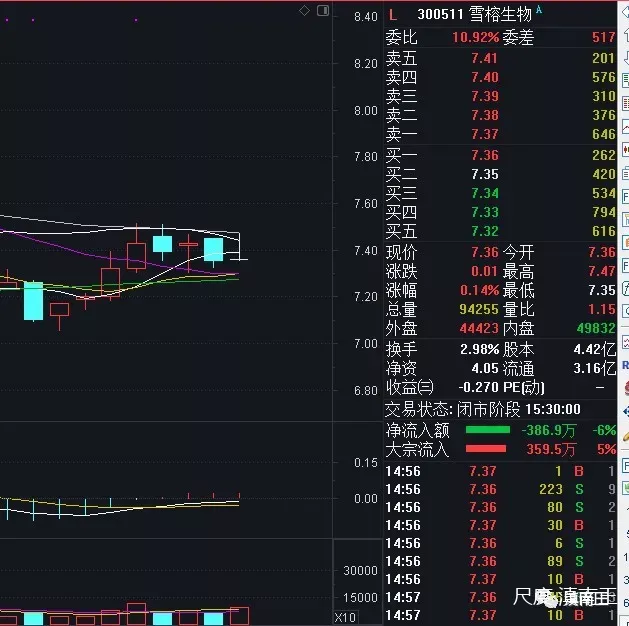Select the 14:56 trade with volume 80
Viewport: 629px width, 626px height.
pyautogui.click(x=500, y=508)
